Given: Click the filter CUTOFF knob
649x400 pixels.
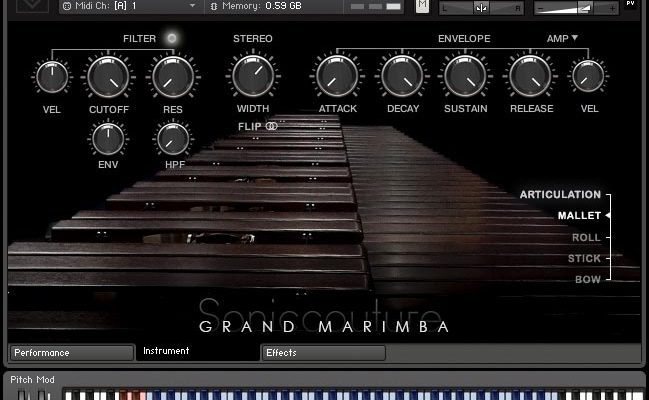Looking at the screenshot, I should pyautogui.click(x=107, y=75).
